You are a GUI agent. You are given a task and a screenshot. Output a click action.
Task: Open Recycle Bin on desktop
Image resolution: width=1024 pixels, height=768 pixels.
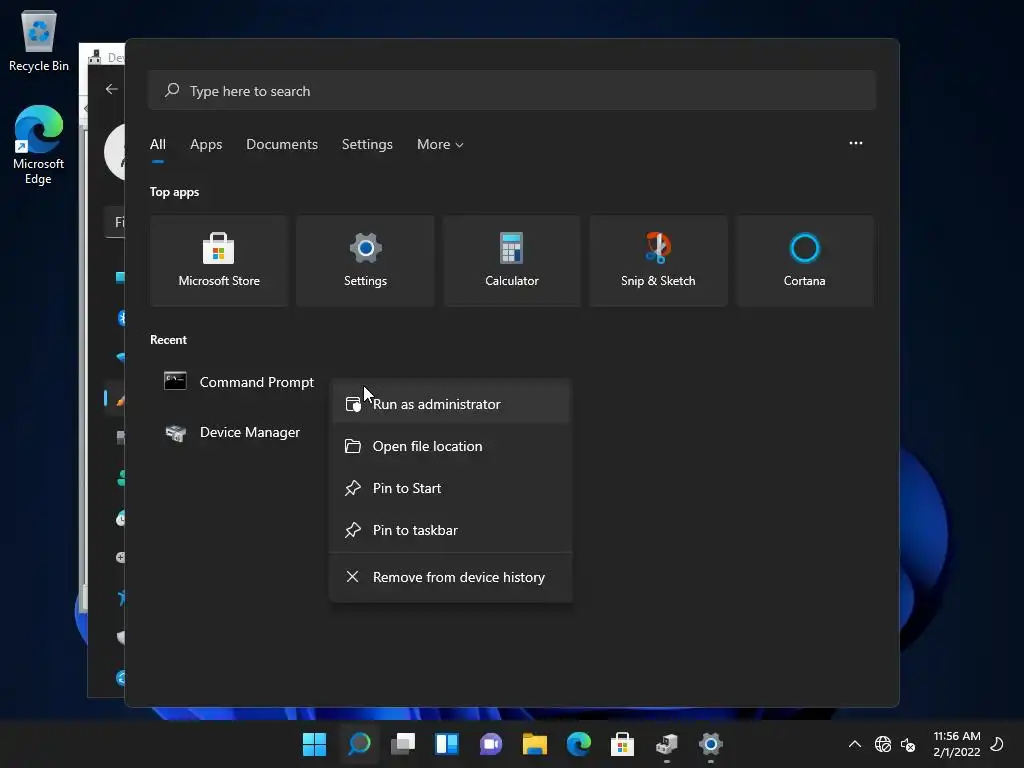[x=39, y=40]
